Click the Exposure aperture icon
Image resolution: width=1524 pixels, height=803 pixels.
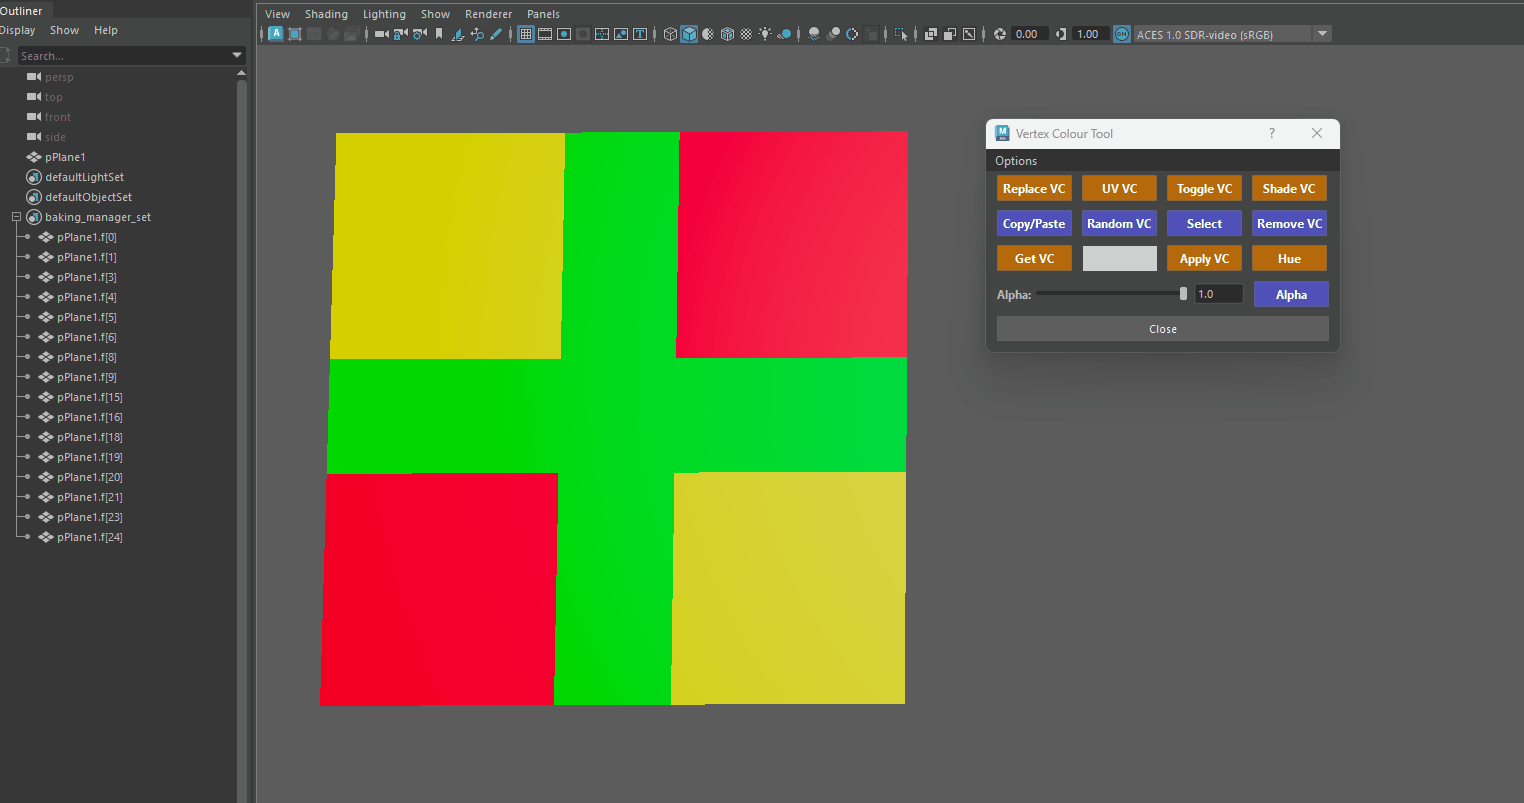(999, 34)
